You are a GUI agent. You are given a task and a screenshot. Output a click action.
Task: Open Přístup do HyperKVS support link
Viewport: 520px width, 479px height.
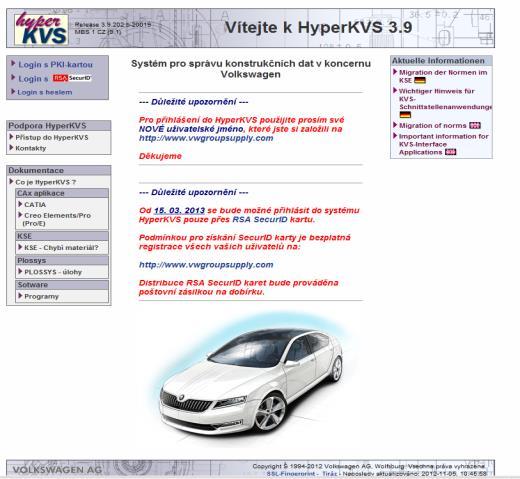[52, 137]
